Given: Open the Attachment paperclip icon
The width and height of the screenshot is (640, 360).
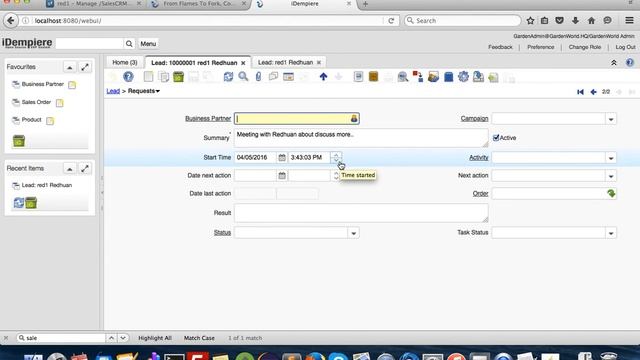Looking at the screenshot, I should coord(258,76).
